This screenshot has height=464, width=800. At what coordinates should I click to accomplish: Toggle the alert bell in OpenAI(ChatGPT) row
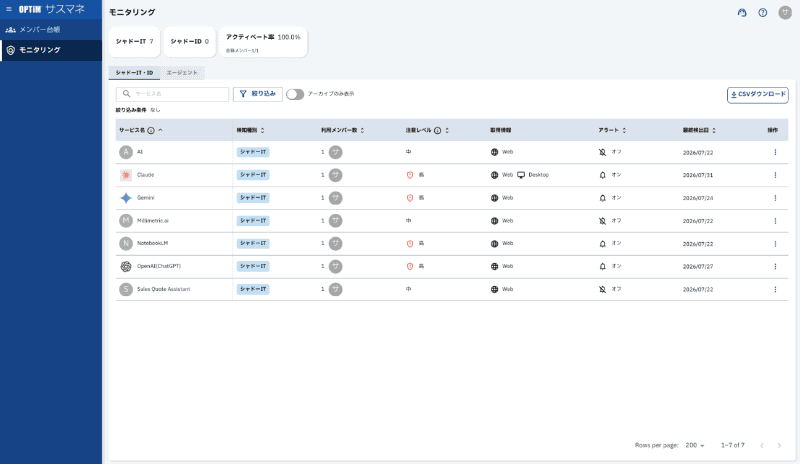(x=603, y=266)
